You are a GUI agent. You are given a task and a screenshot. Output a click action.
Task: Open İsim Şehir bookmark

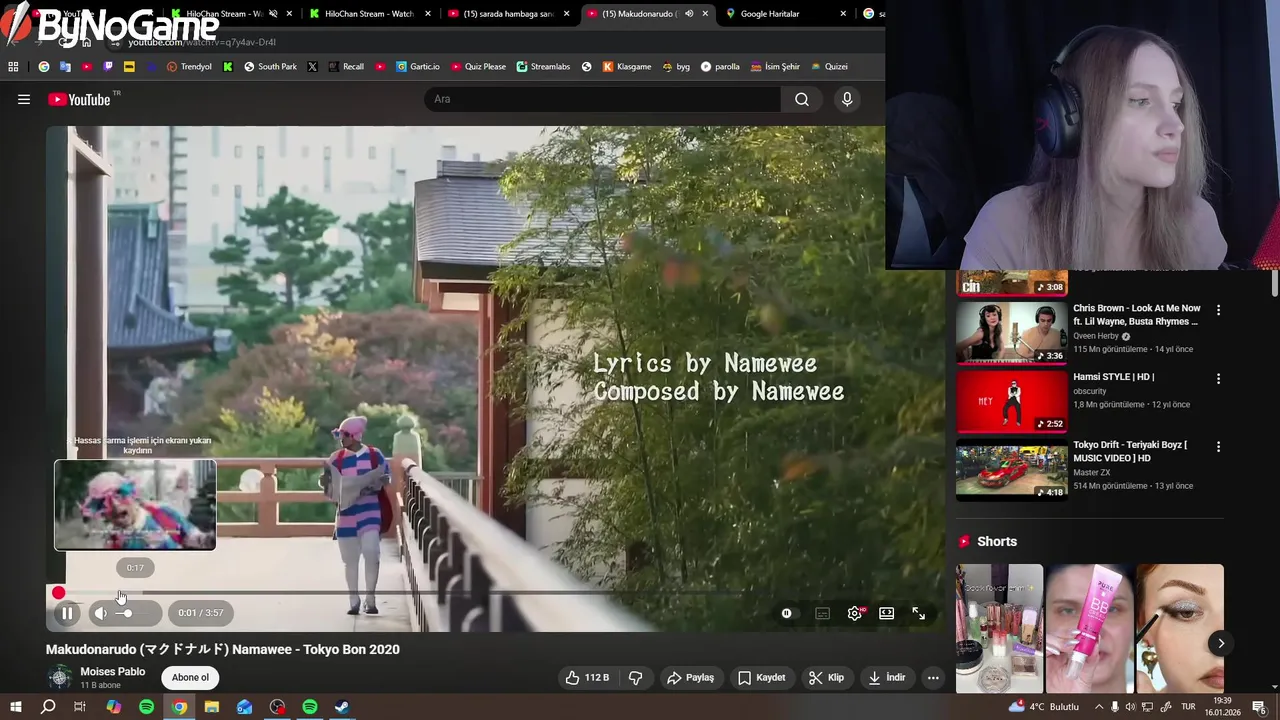pyautogui.click(x=774, y=67)
